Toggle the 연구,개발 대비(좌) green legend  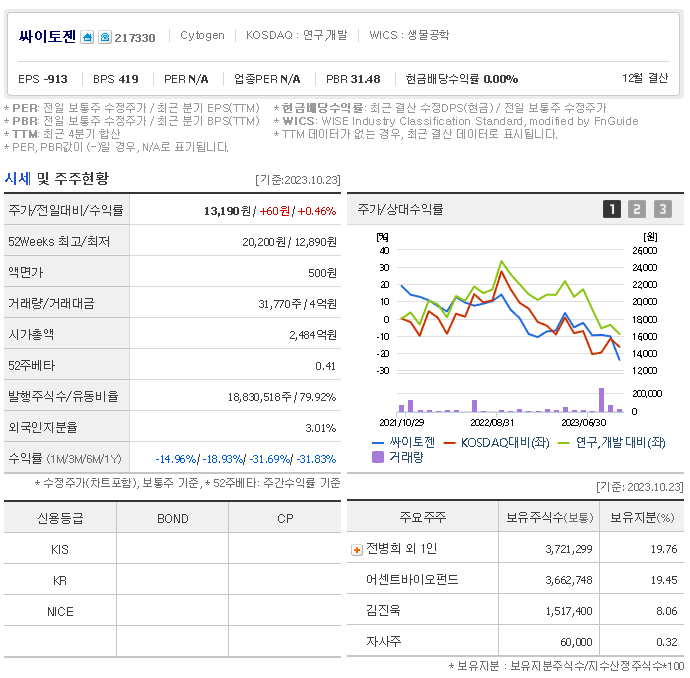point(612,442)
